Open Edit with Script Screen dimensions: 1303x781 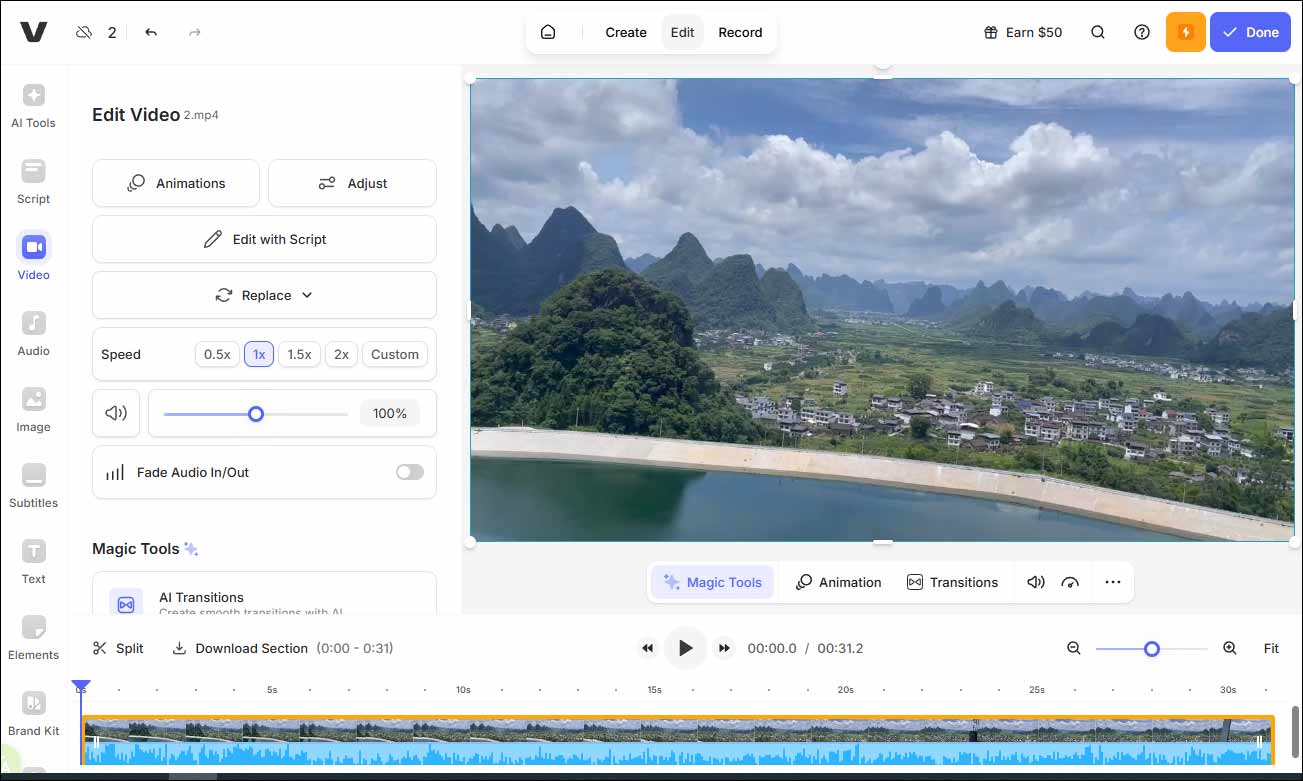[x=263, y=239]
